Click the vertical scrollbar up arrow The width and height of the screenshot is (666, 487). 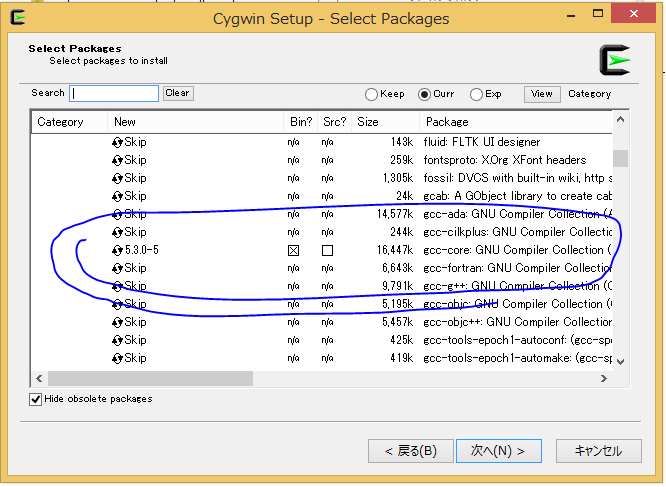click(621, 120)
